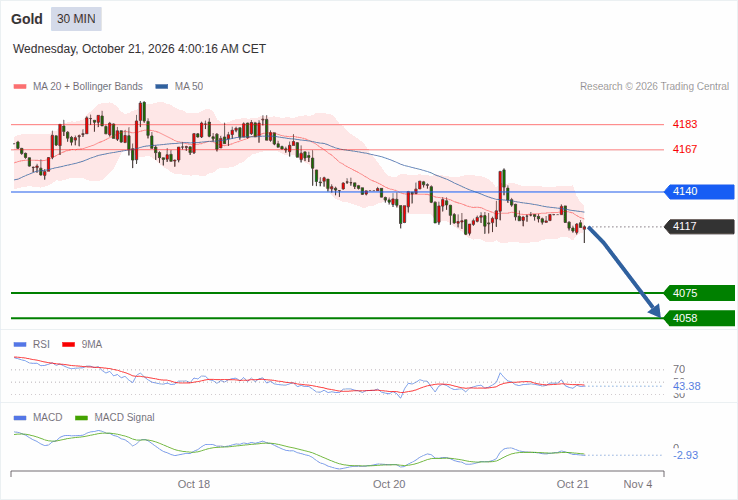Screen dimensions: 738x500
Task: Click the 30 MIN timeframe badge
Action: [x=76, y=19]
